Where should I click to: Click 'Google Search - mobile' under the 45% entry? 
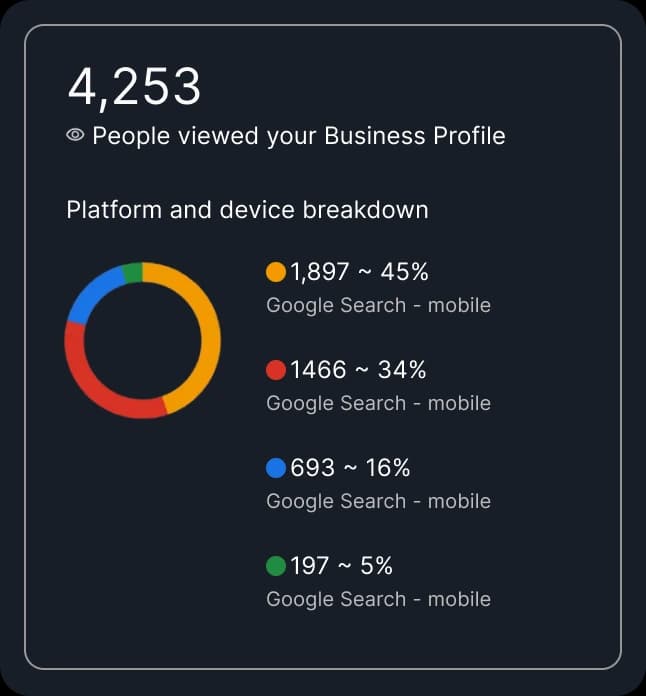tap(378, 305)
